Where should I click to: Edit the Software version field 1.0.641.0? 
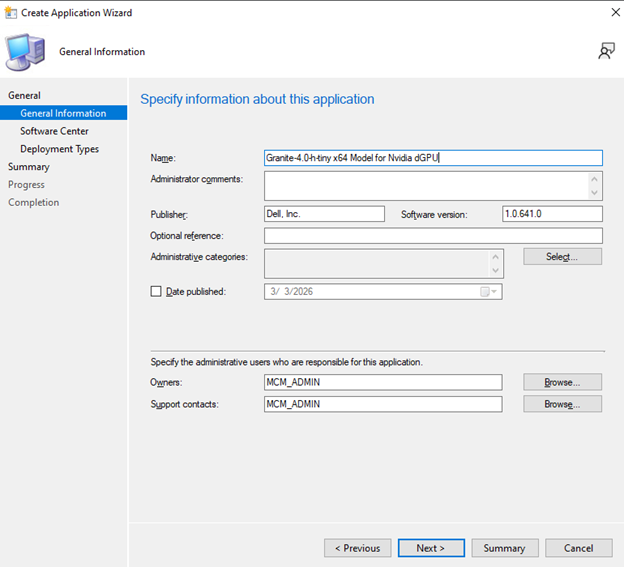coord(552,214)
